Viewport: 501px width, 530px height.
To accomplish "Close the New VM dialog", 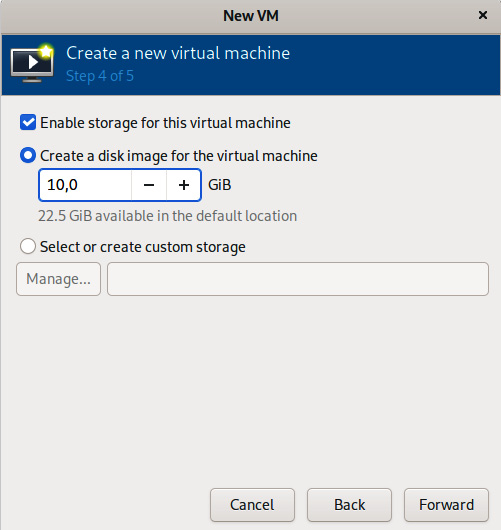I will [x=483, y=15].
